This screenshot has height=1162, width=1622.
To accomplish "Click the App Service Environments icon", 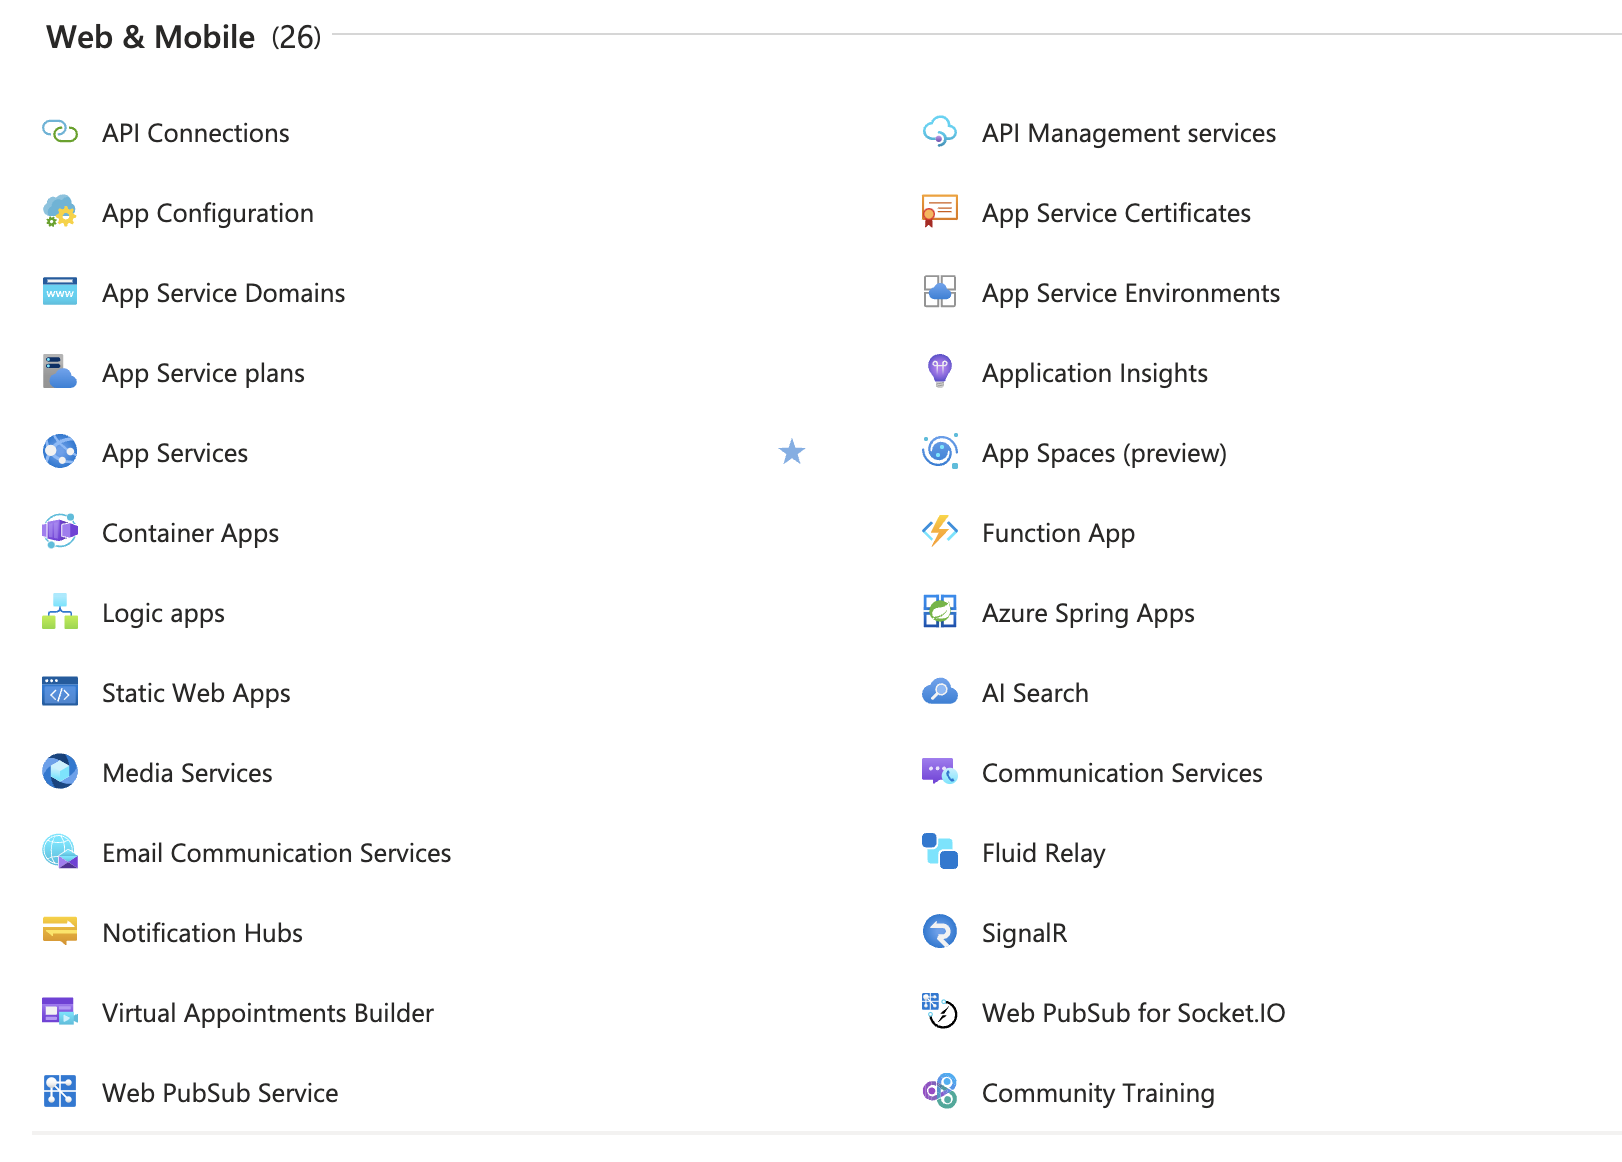I will (940, 292).
